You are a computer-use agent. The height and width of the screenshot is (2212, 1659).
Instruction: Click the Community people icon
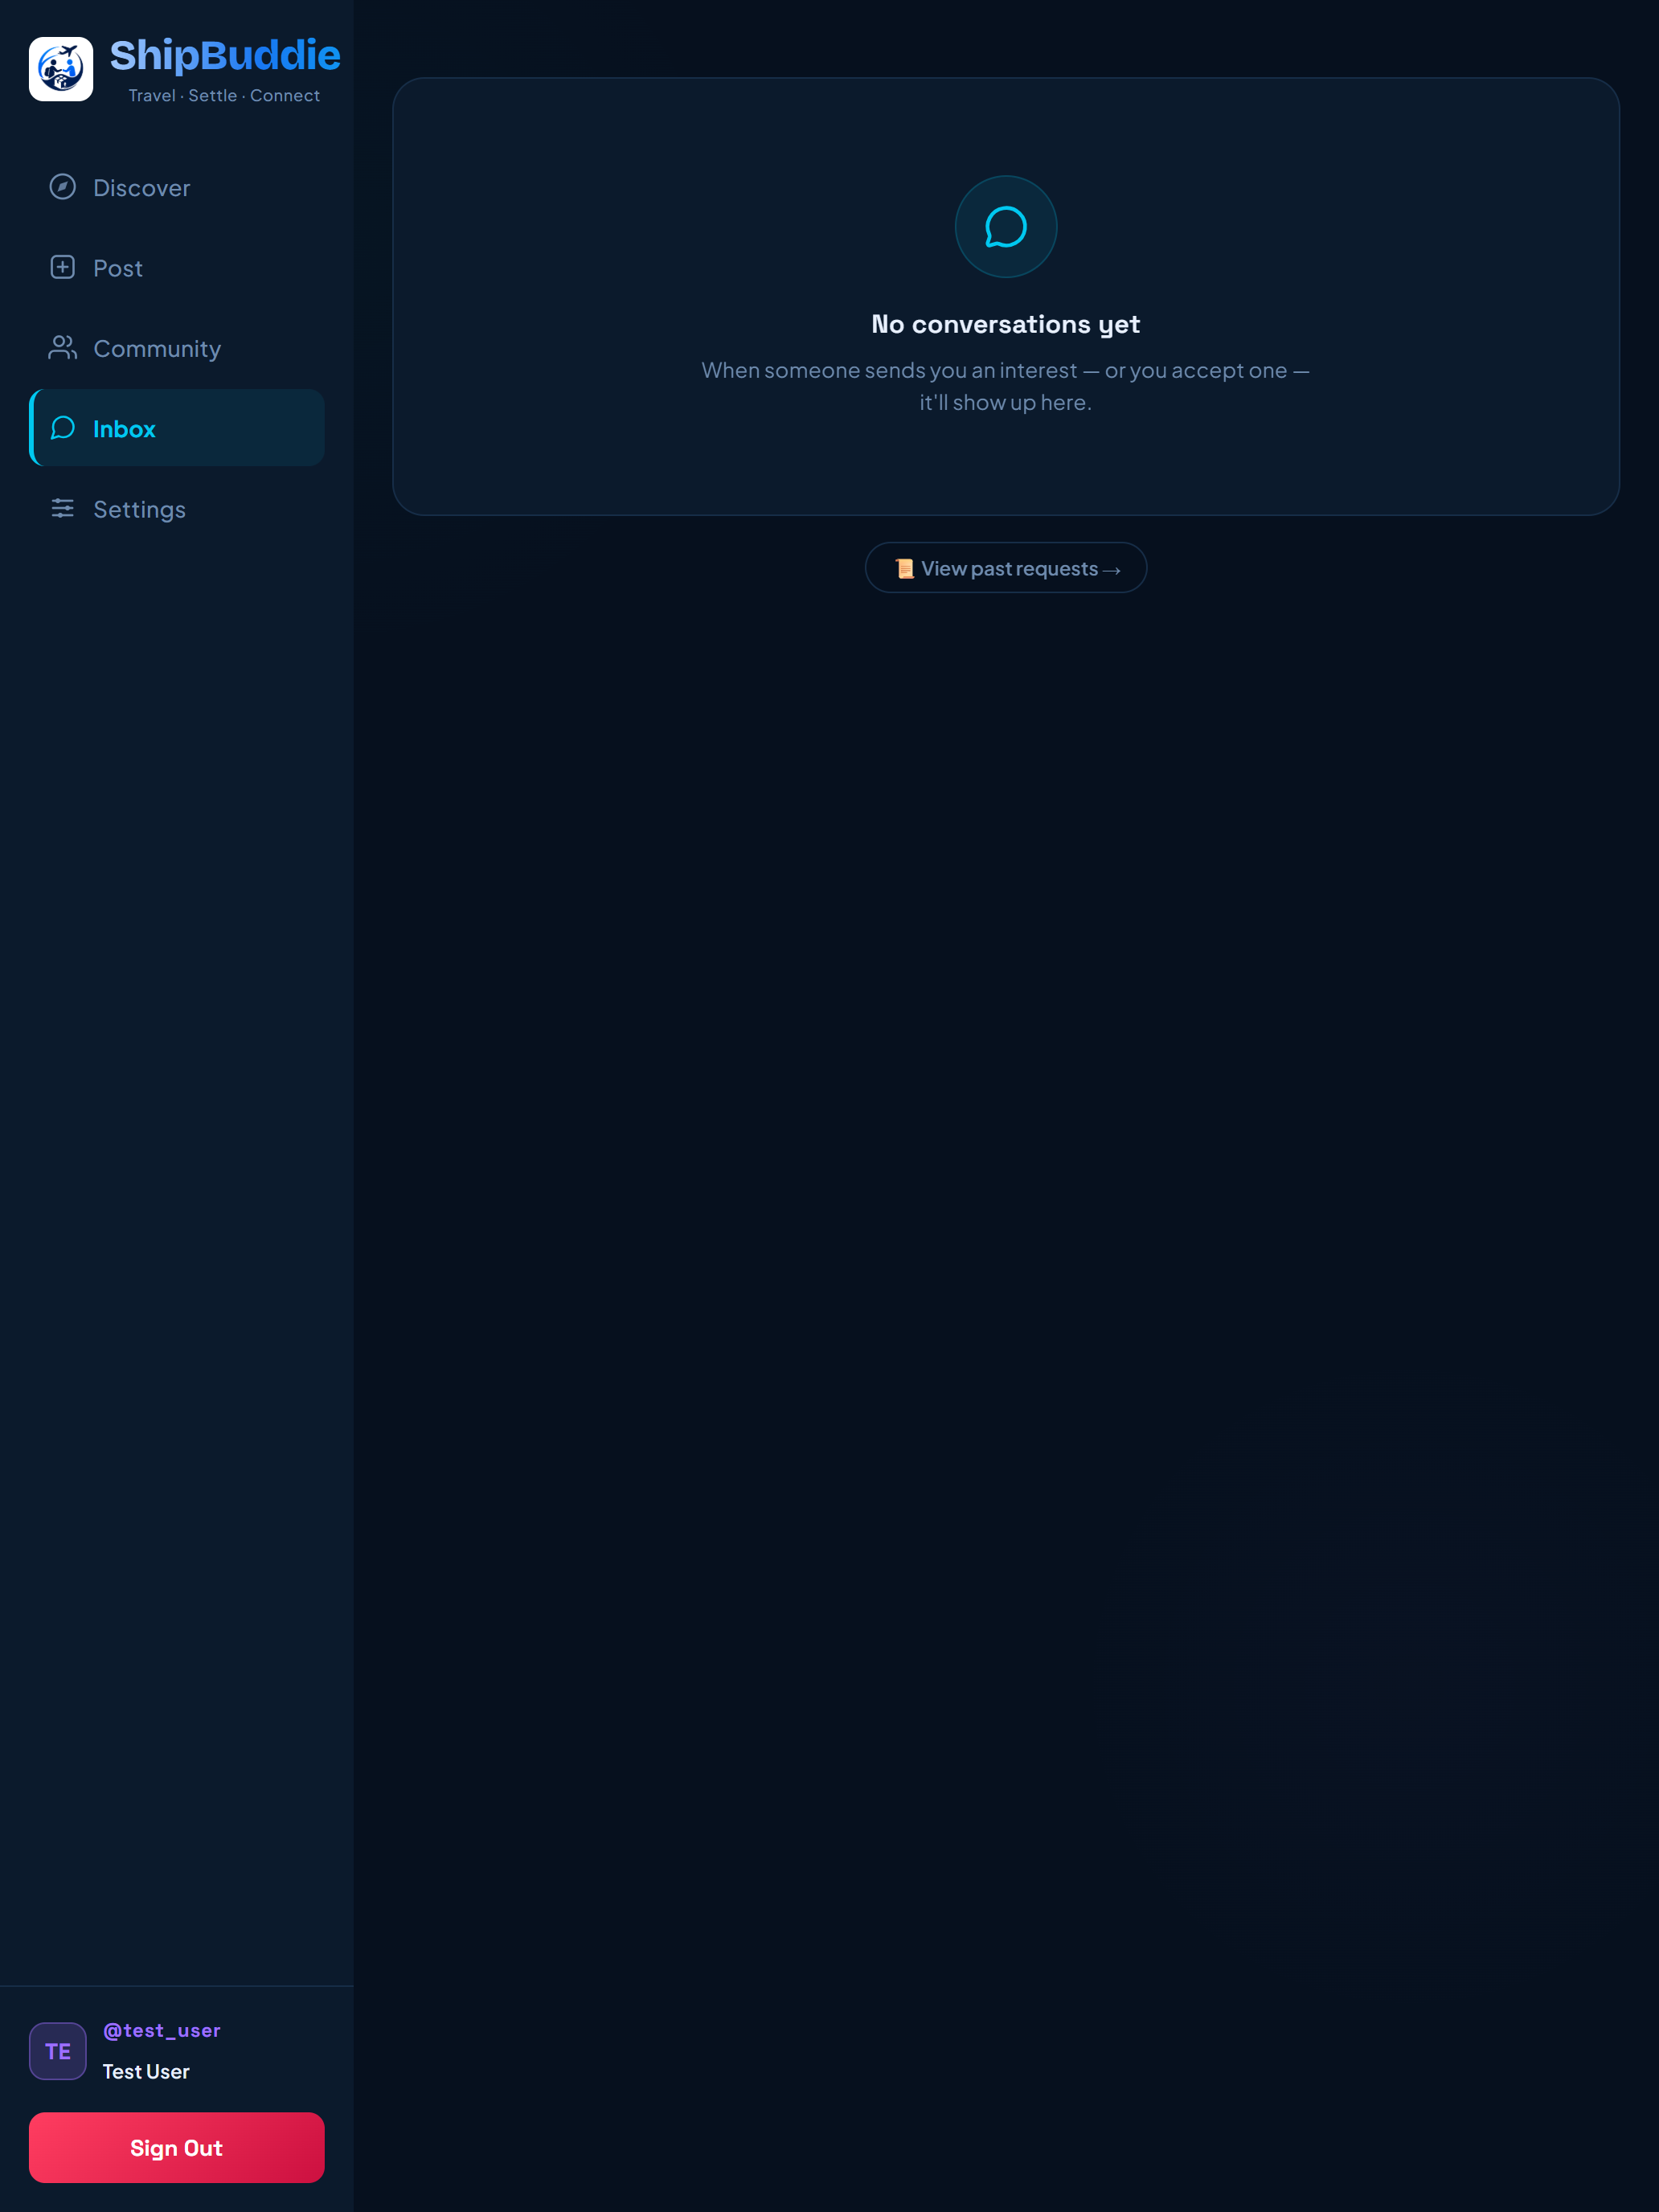click(63, 348)
